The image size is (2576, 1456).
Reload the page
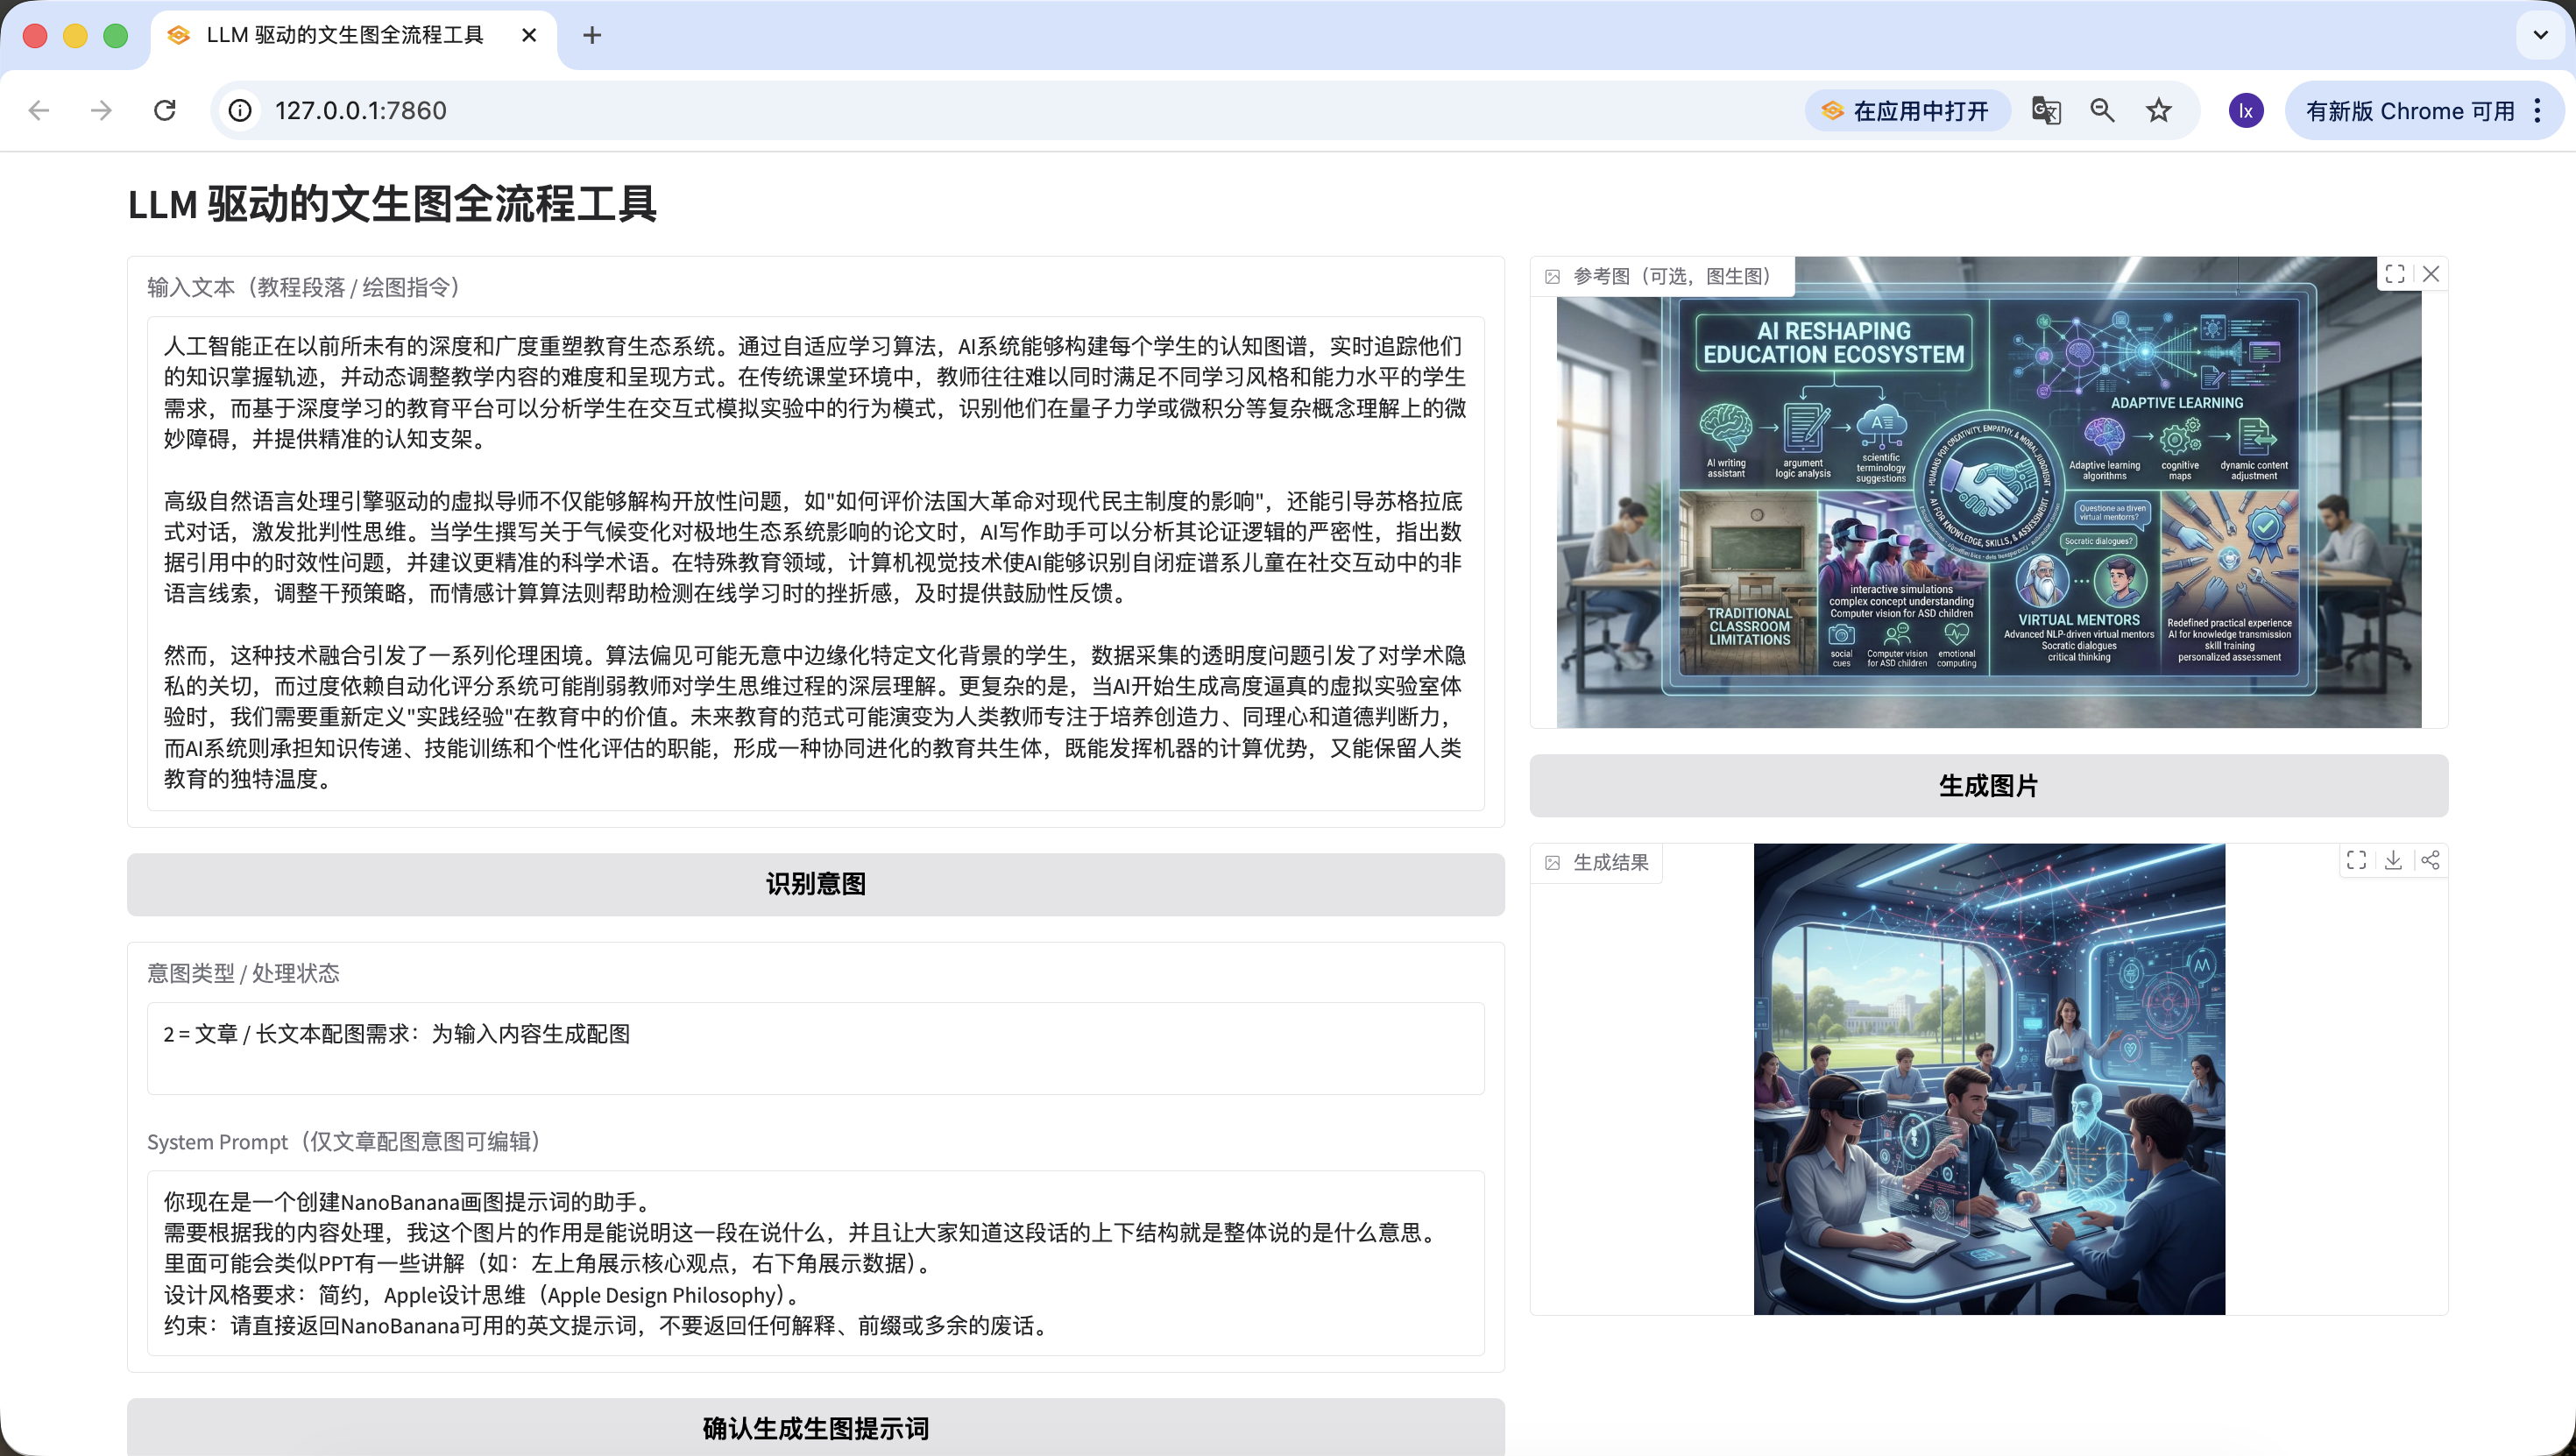coord(165,111)
